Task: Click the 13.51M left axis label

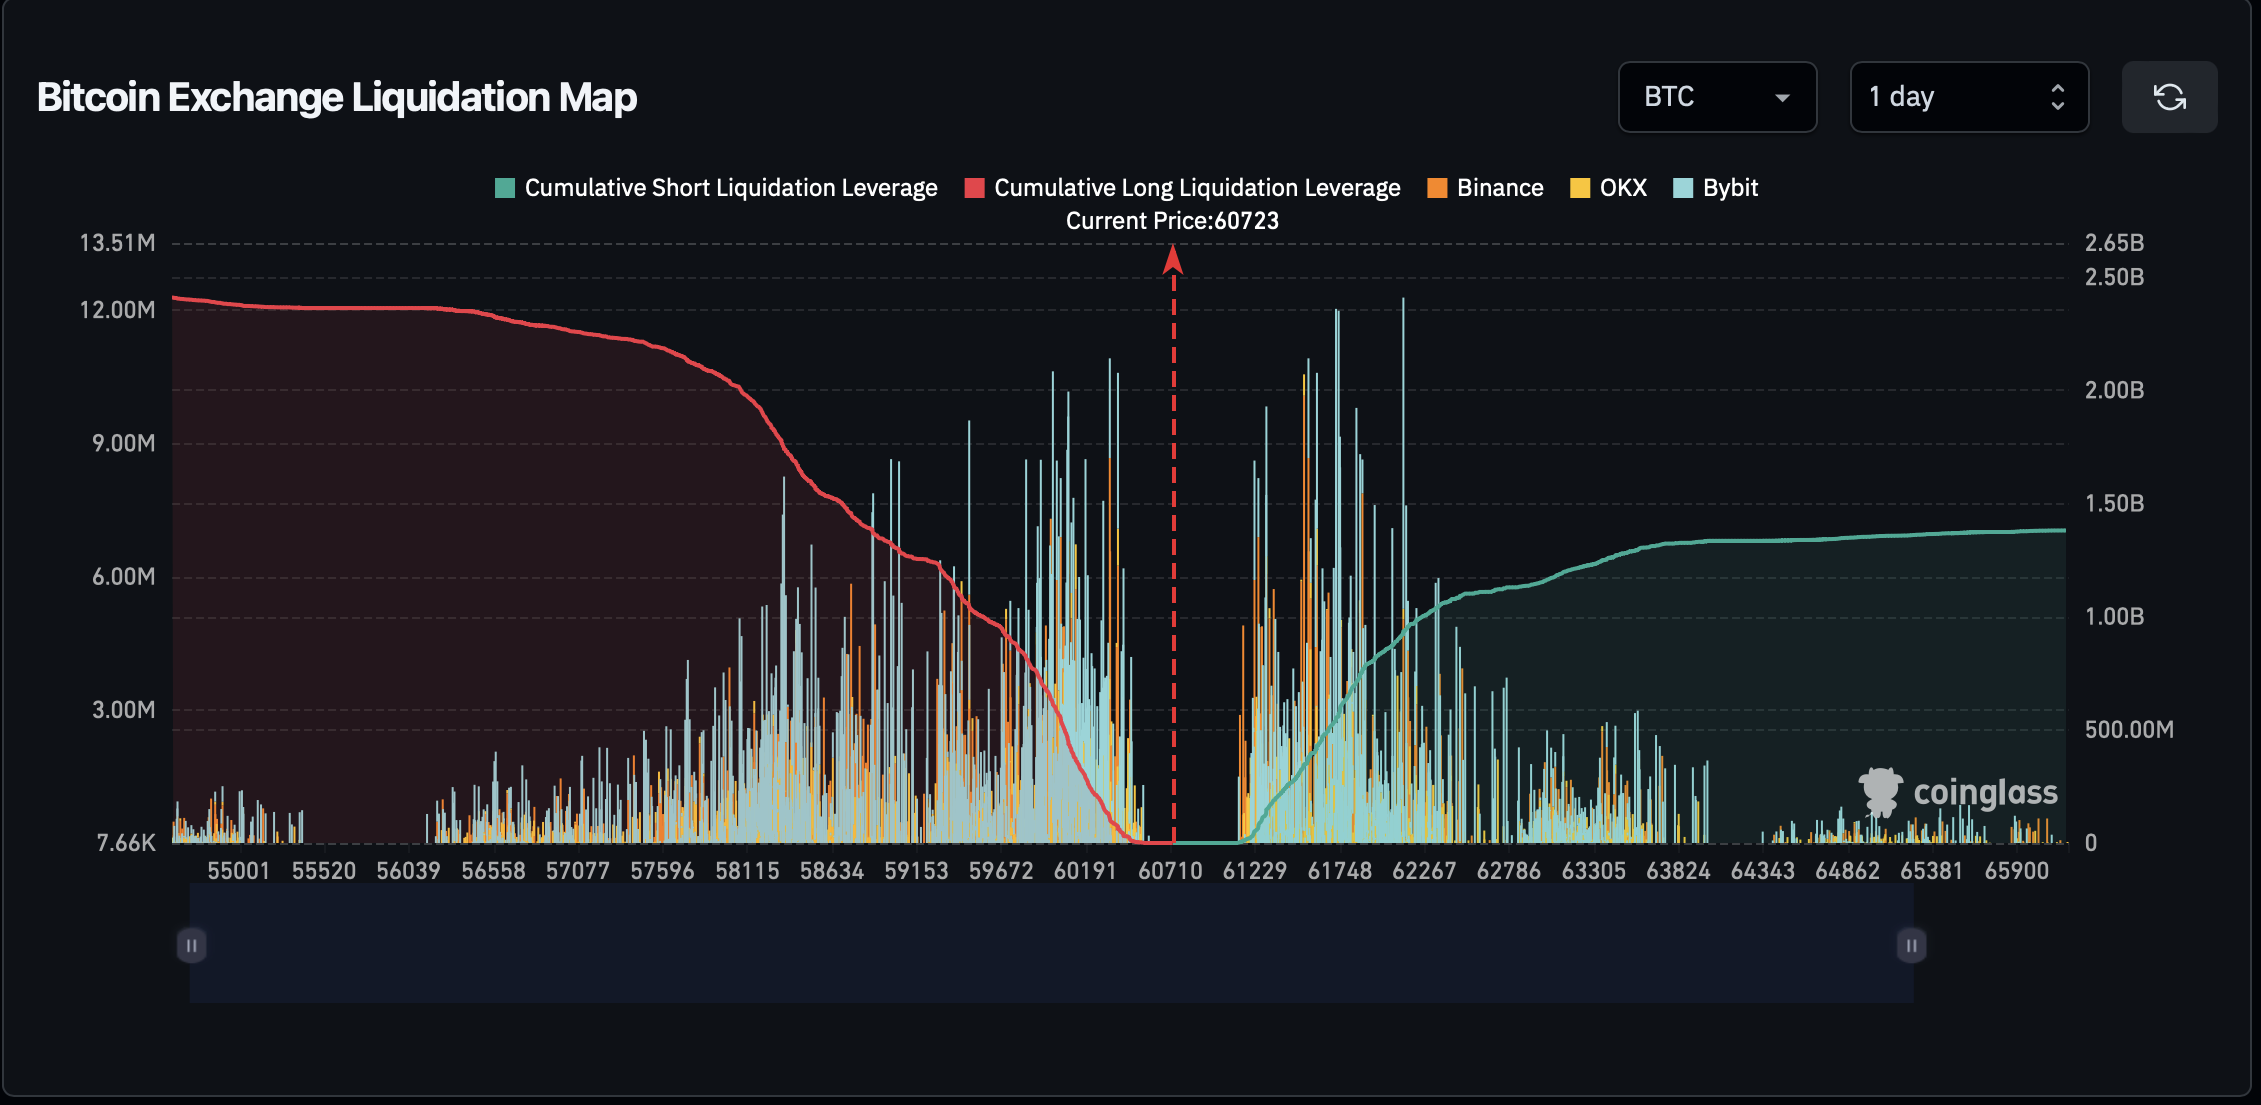Action: pos(118,243)
